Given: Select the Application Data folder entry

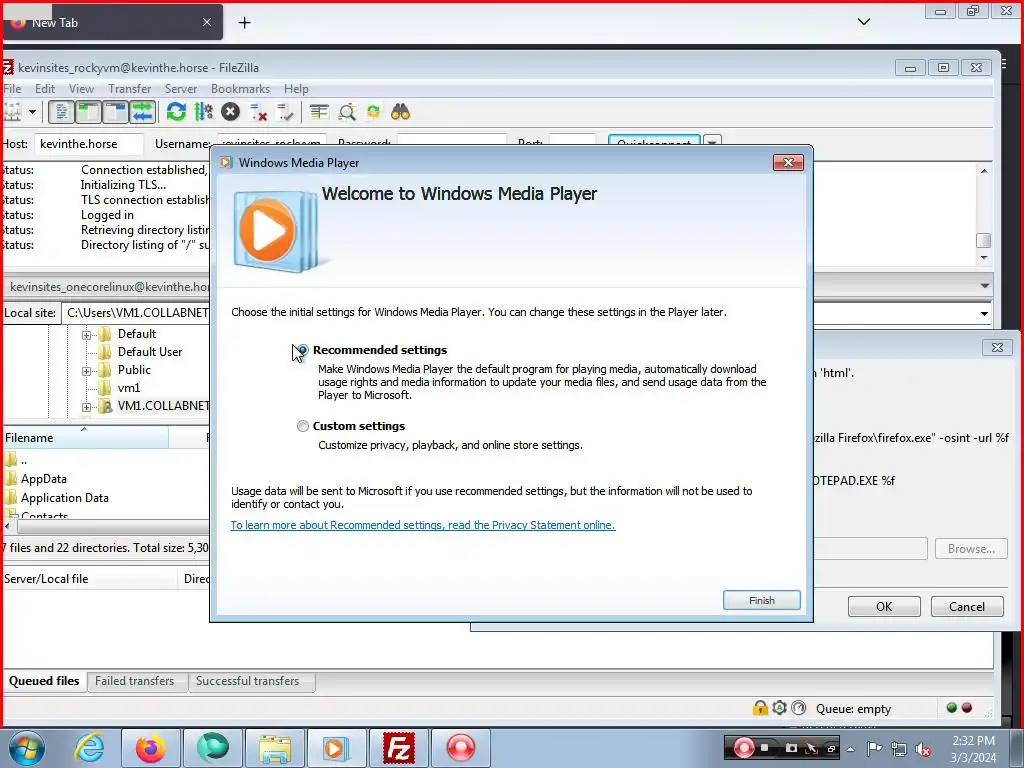Looking at the screenshot, I should click(64, 498).
